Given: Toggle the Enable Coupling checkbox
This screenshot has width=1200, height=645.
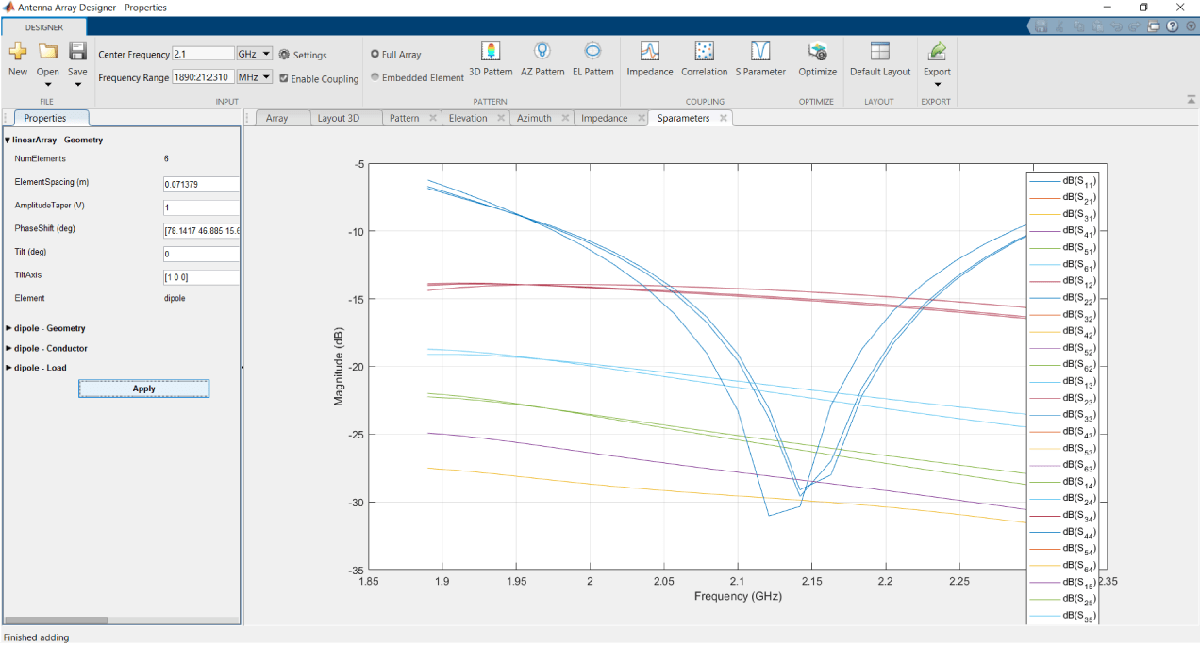Looking at the screenshot, I should click(x=284, y=78).
